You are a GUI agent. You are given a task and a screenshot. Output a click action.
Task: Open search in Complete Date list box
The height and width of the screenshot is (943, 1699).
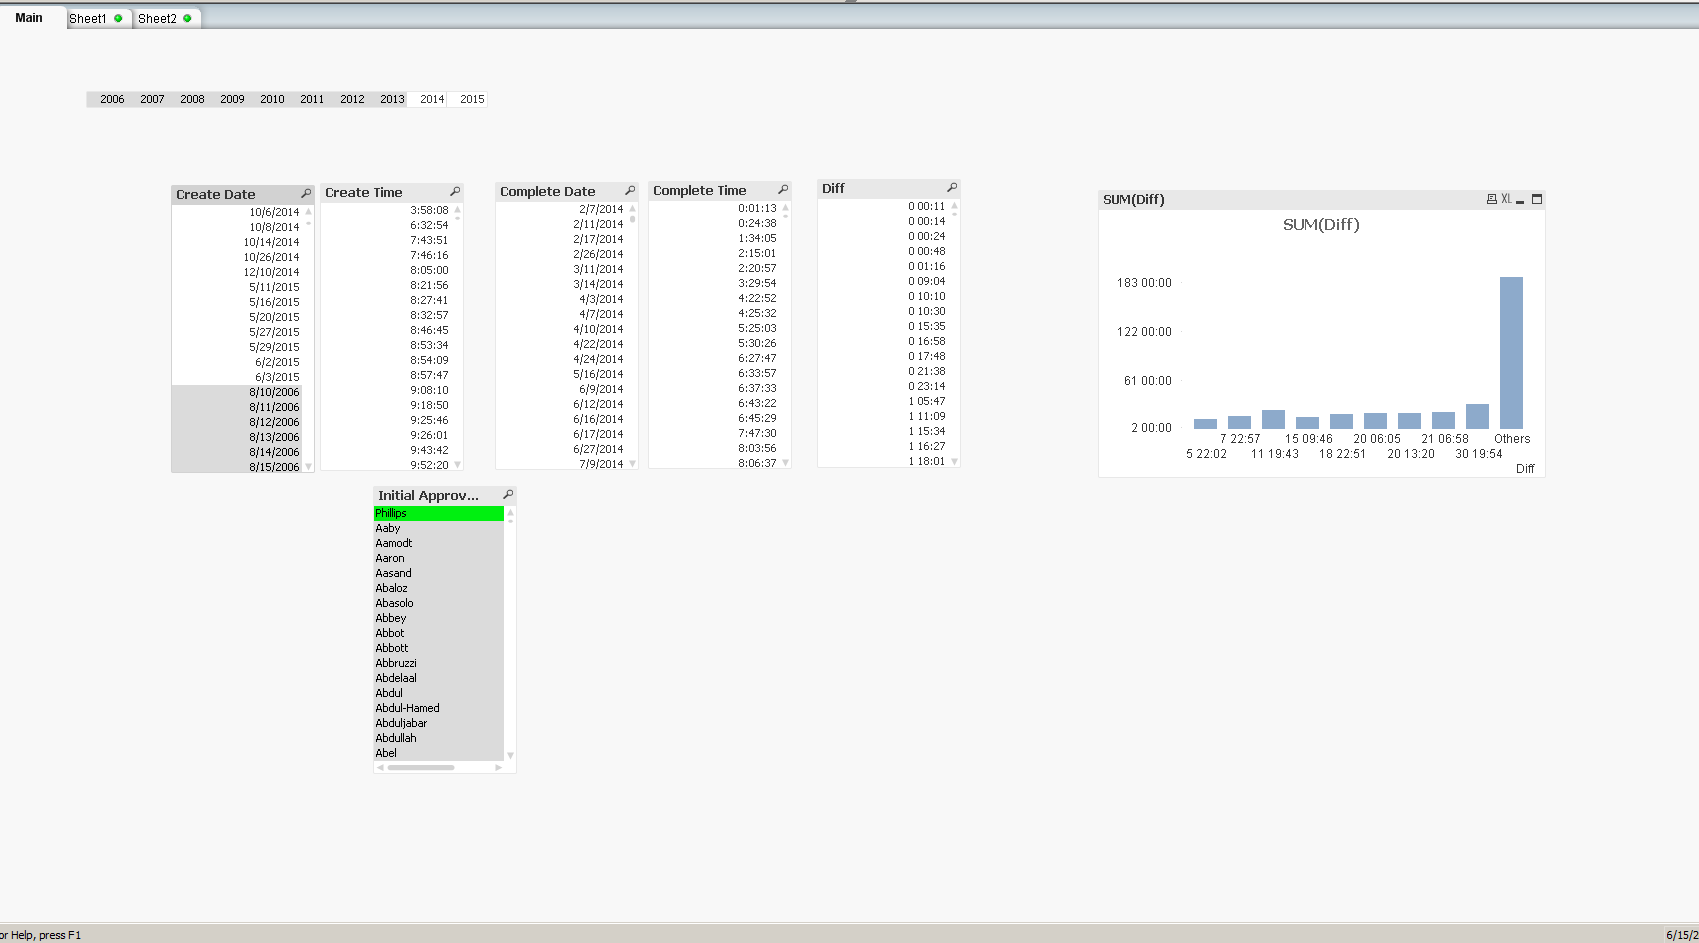(x=630, y=190)
